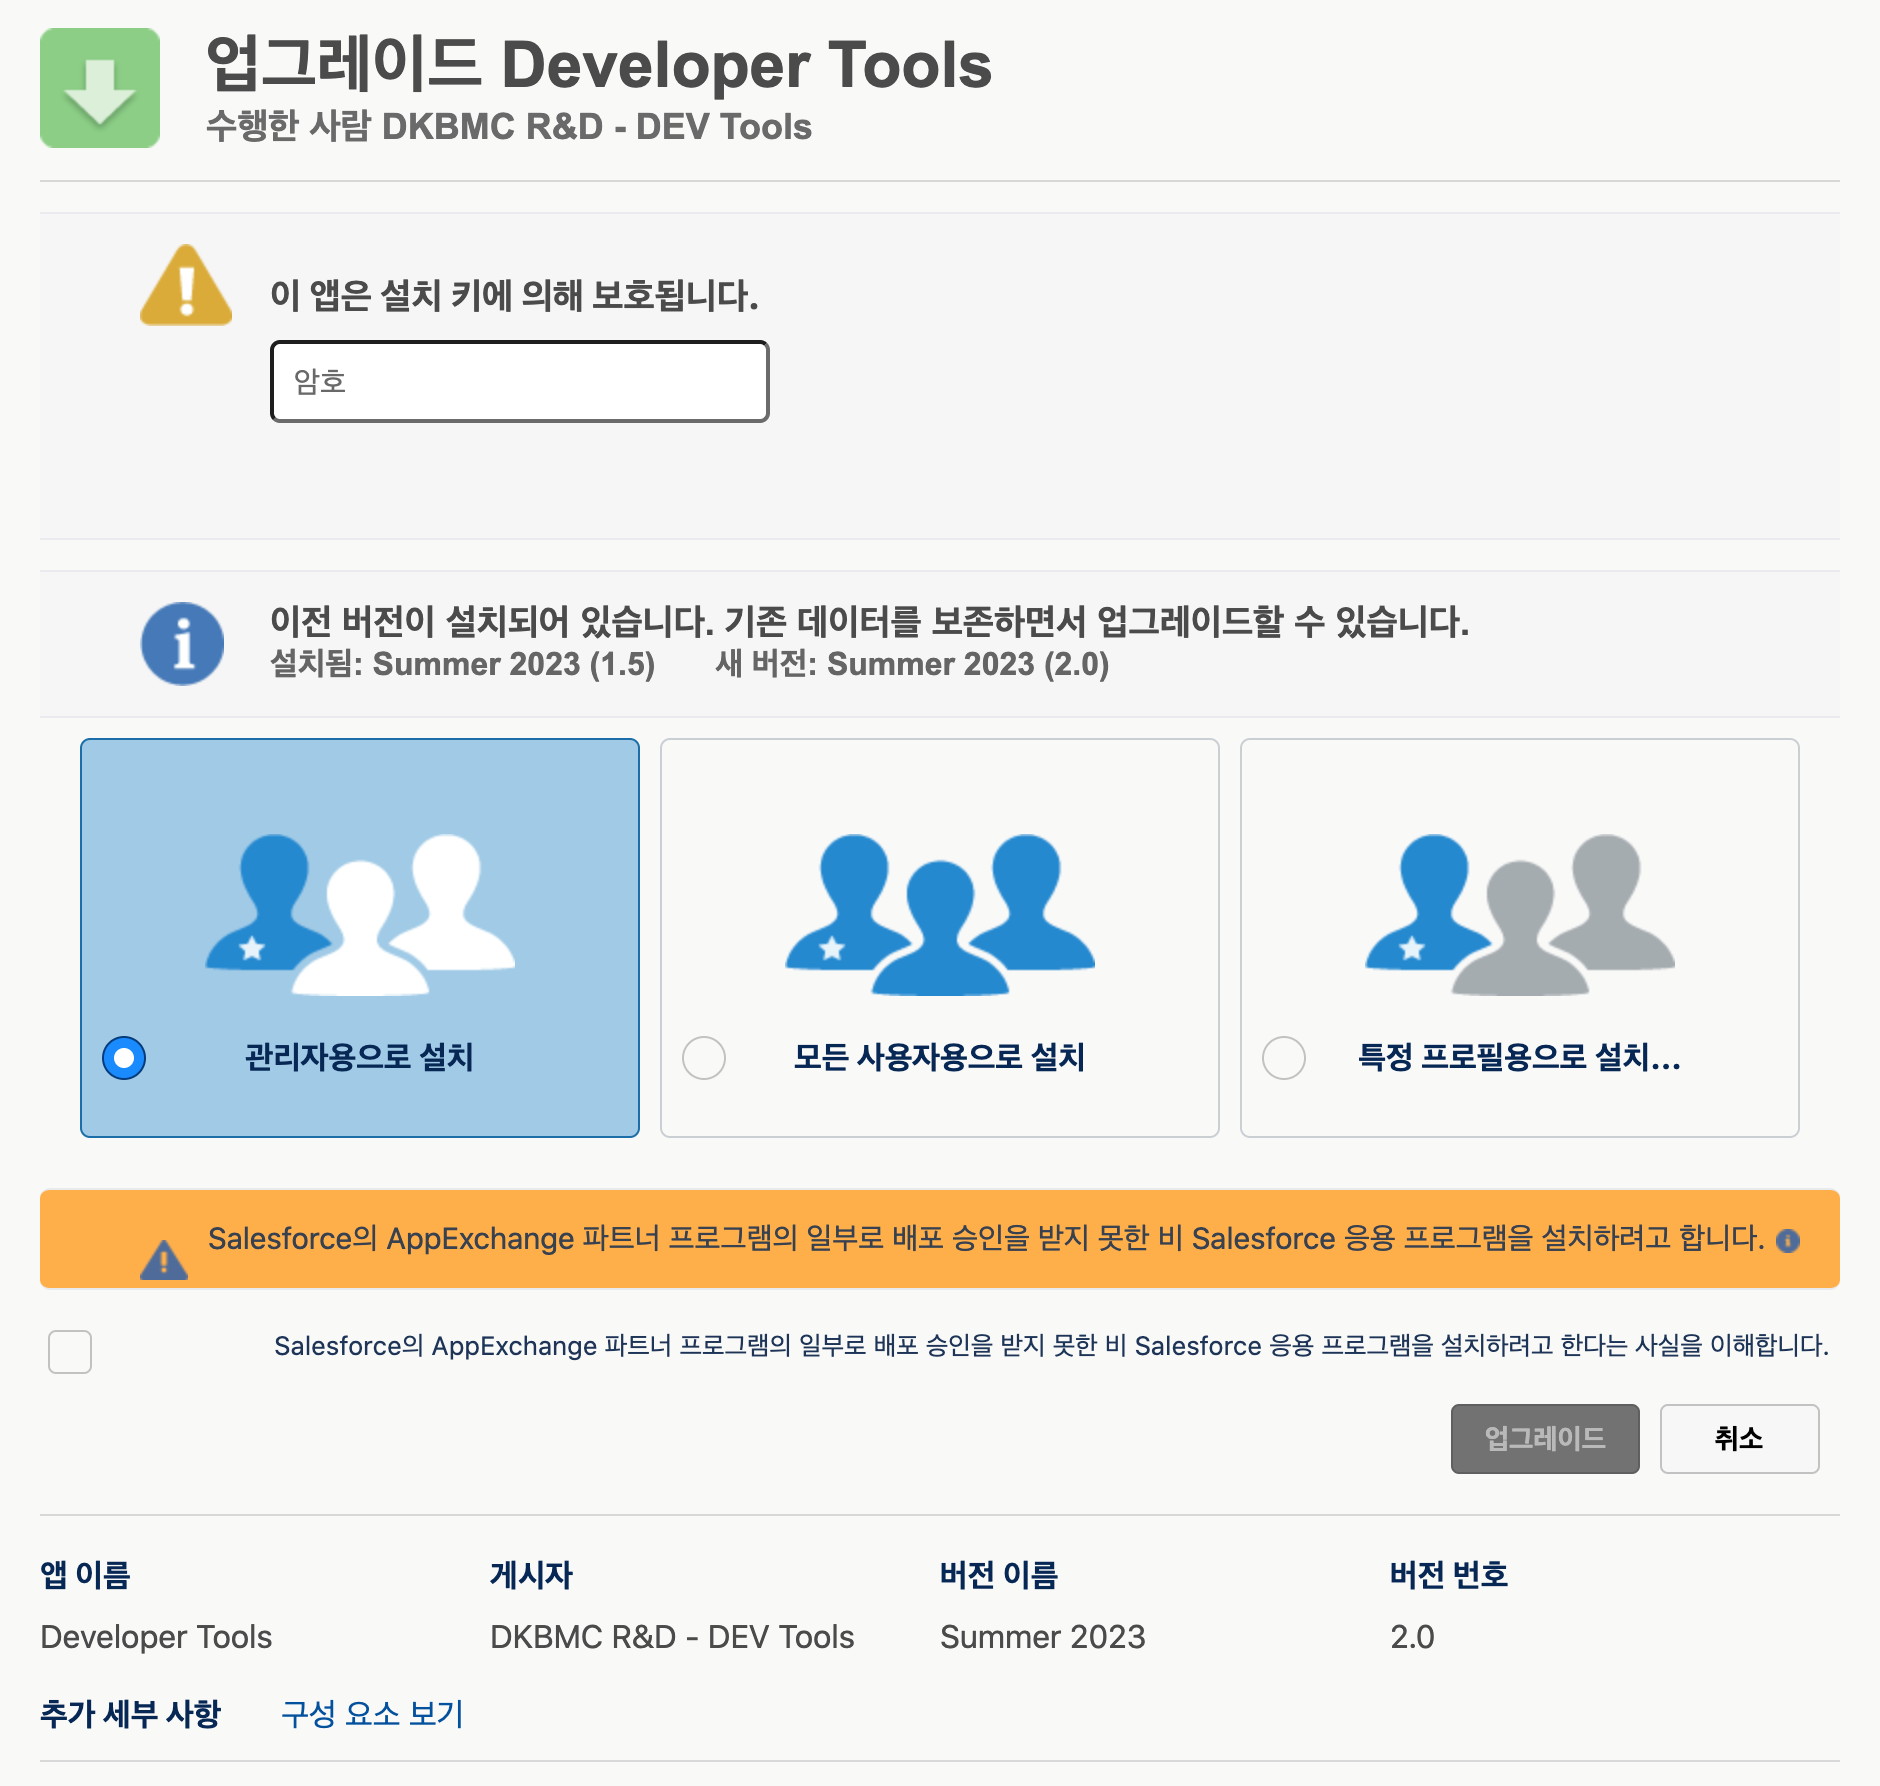The width and height of the screenshot is (1880, 1786).
Task: Click the green download package icon
Action: pyautogui.click(x=100, y=88)
